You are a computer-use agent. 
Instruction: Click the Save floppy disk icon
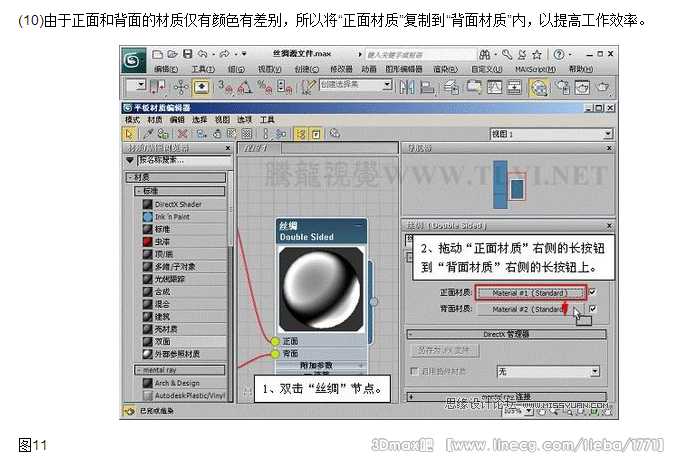coord(187,54)
